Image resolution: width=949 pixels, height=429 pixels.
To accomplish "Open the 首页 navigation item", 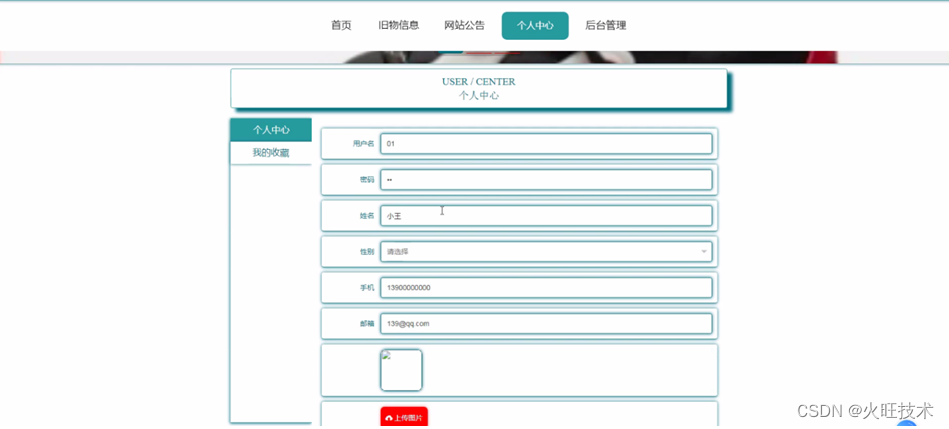I will point(341,25).
